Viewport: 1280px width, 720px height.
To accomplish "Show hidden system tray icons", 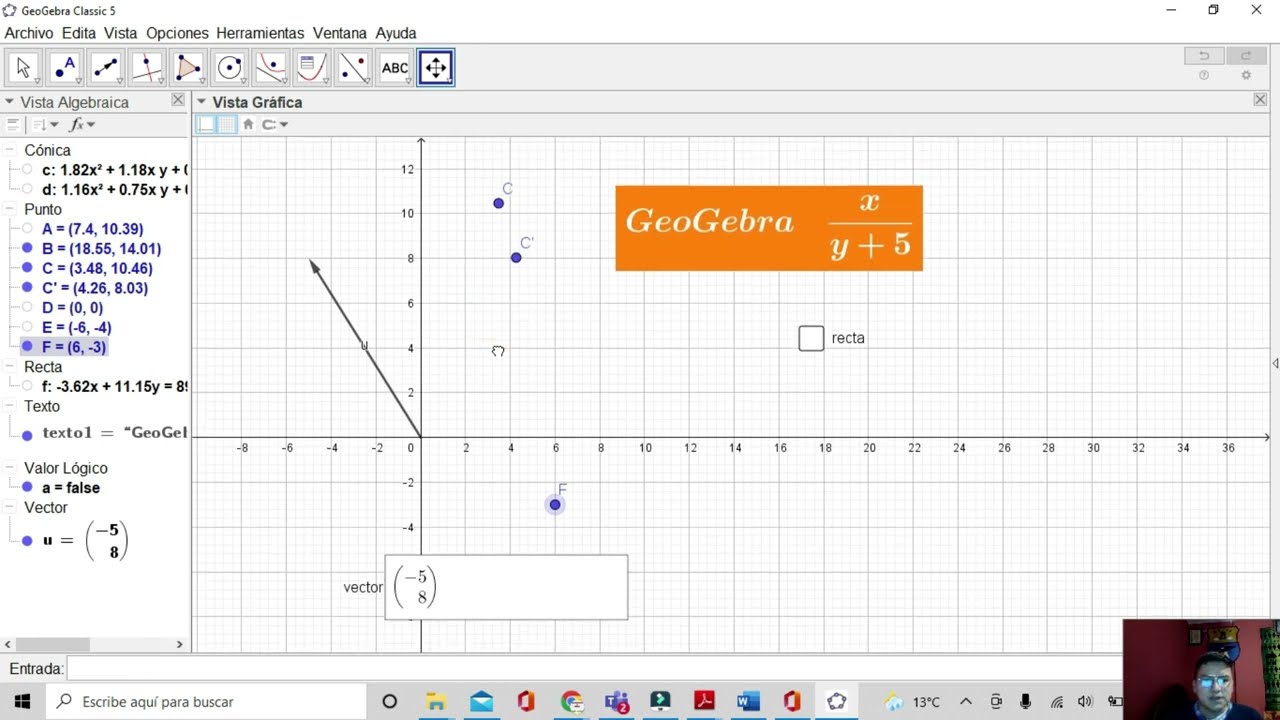I will (x=965, y=701).
